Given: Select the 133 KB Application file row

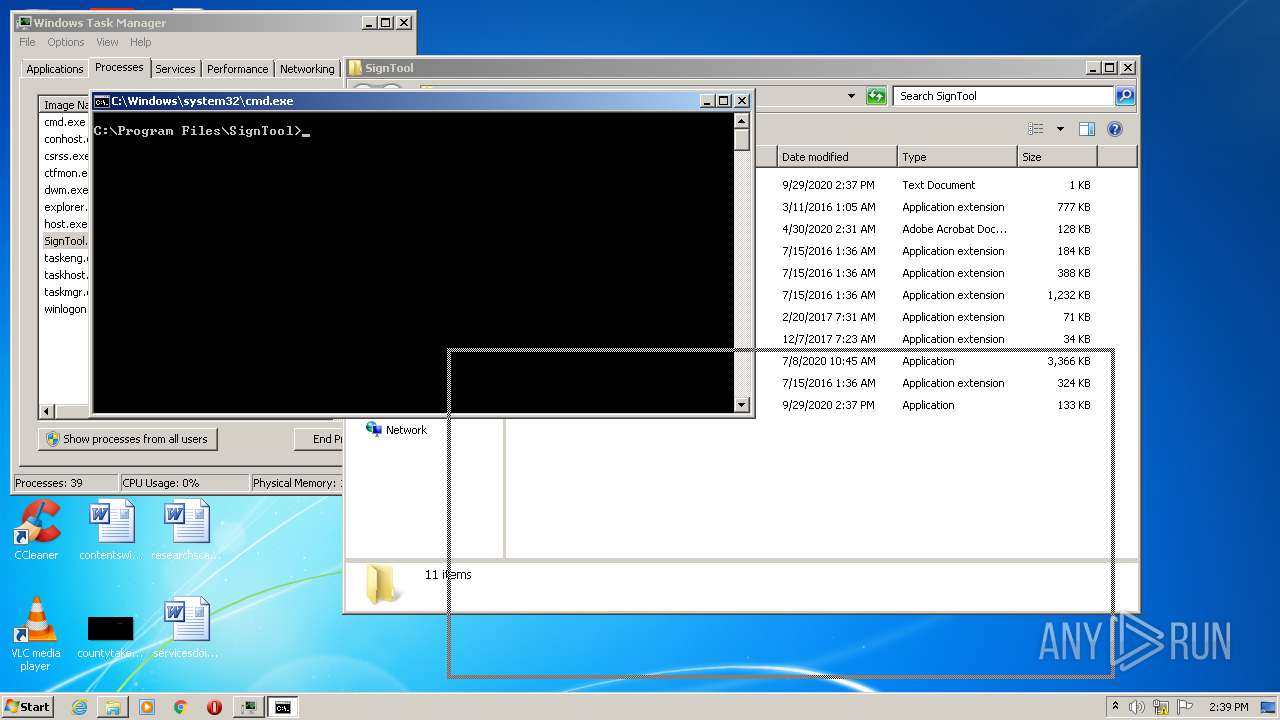Looking at the screenshot, I should pos(936,405).
